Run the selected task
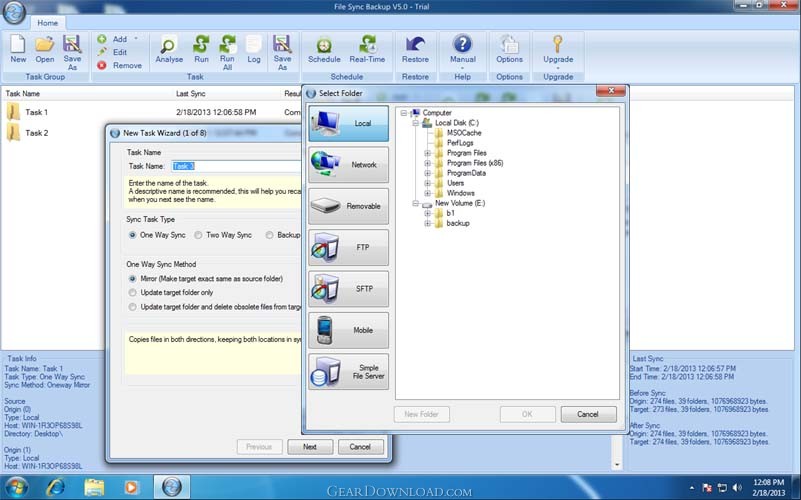801x500 pixels. click(x=201, y=50)
